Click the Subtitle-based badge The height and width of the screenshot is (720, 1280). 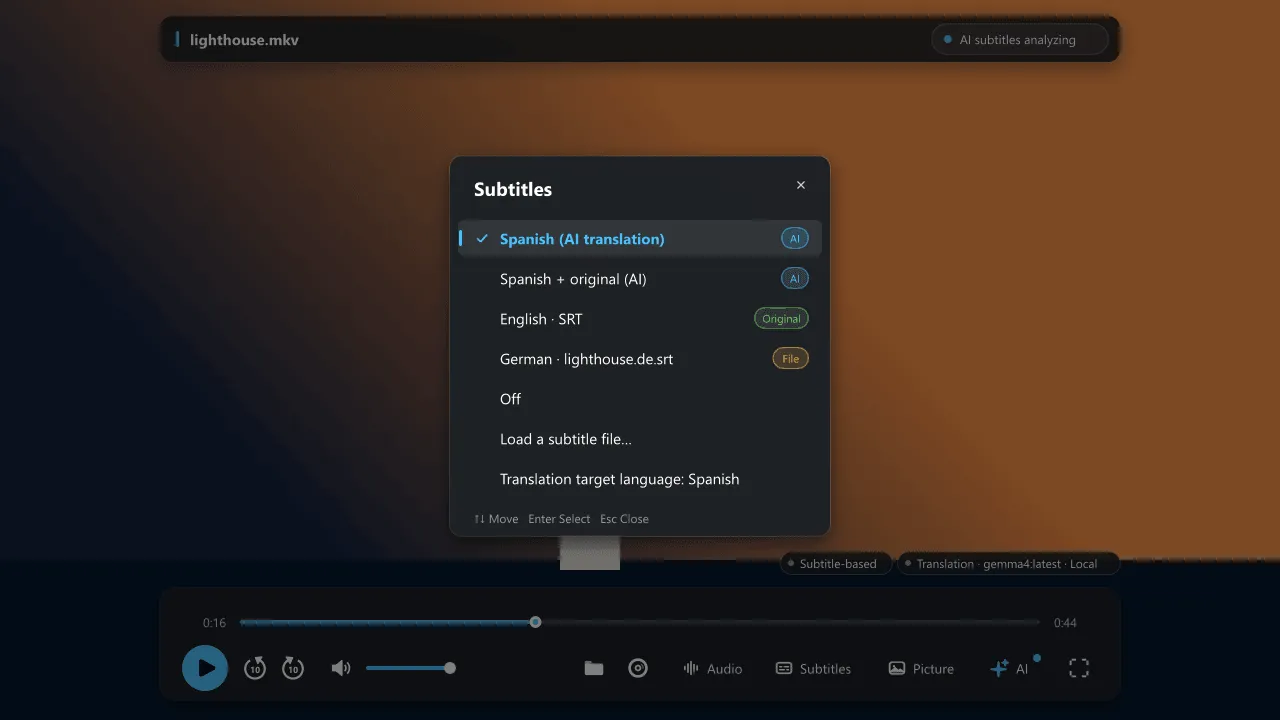click(x=836, y=564)
